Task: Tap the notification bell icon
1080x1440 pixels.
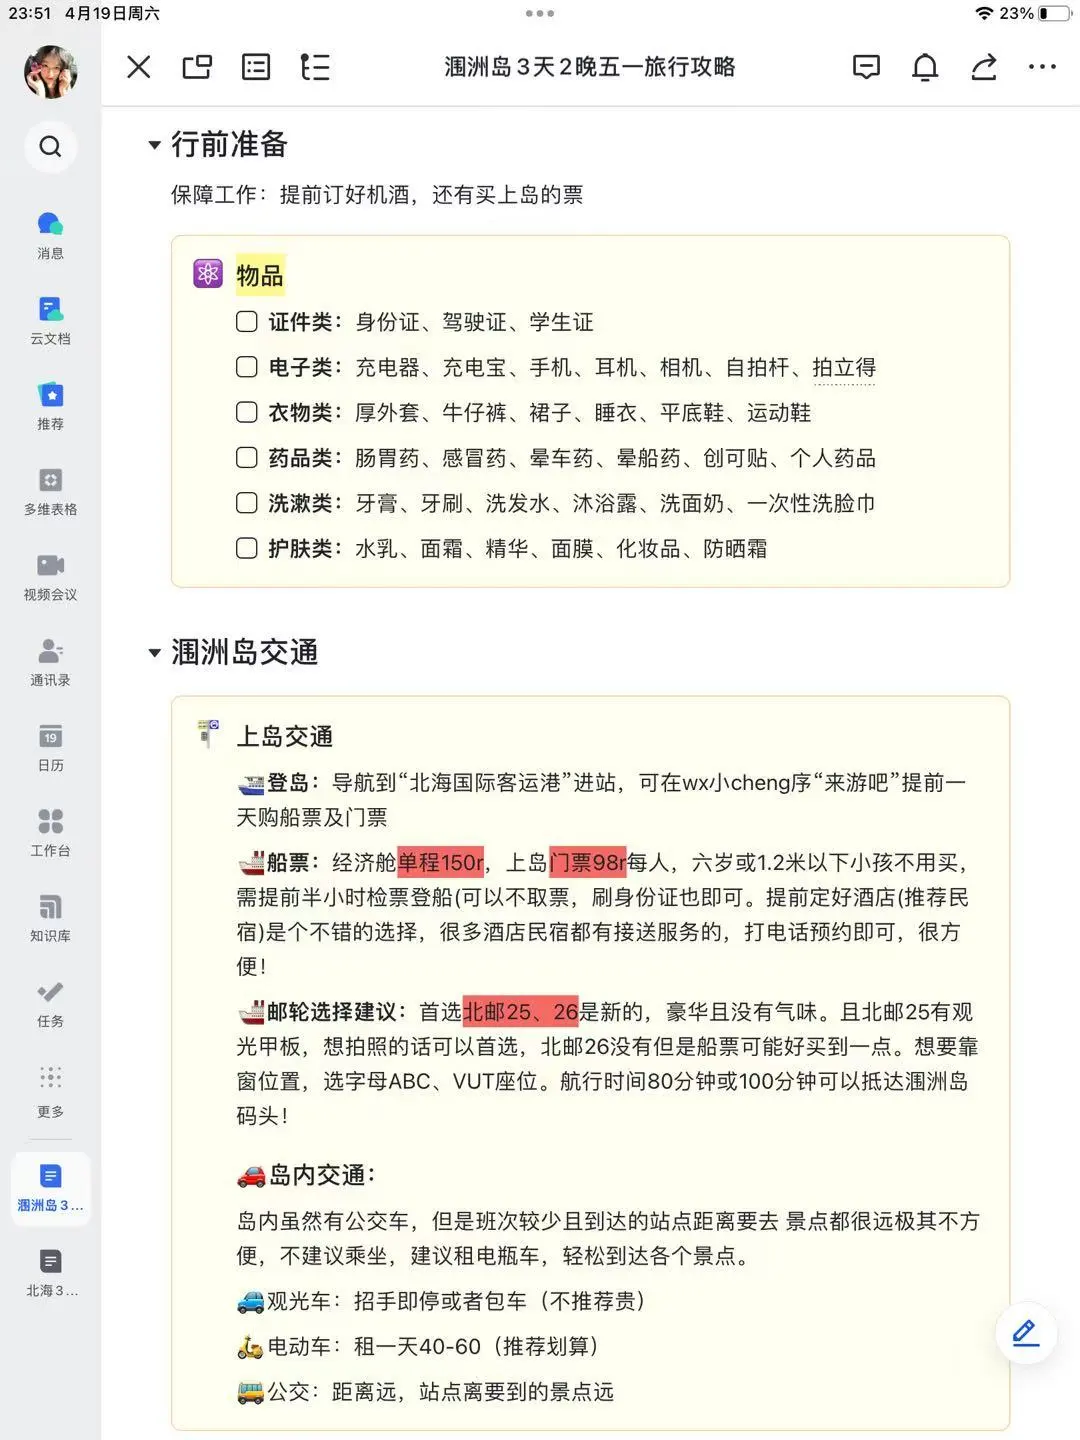Action: click(924, 67)
